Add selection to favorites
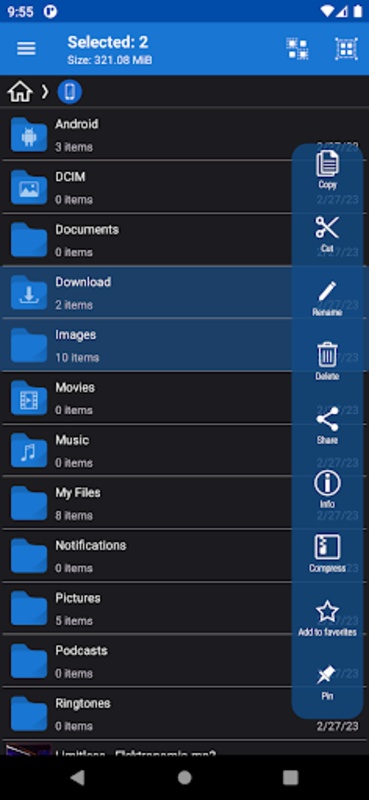This screenshot has width=369, height=800. coord(327,617)
